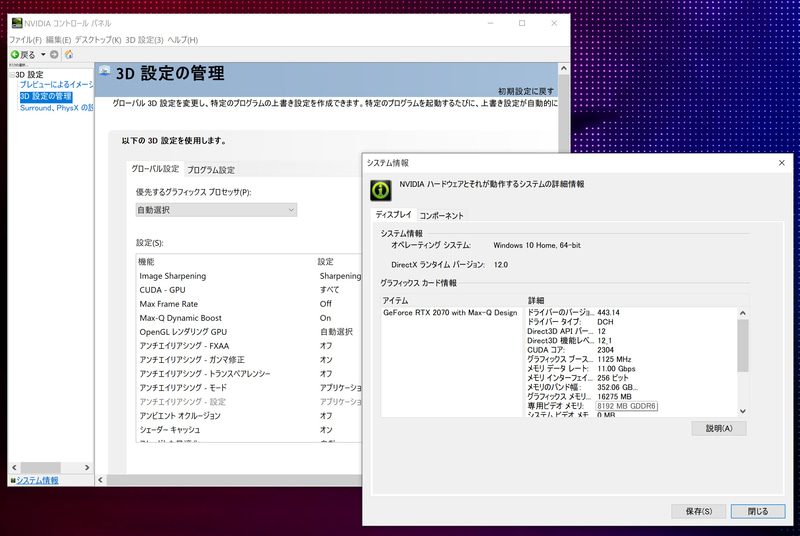This screenshot has height=536, width=800.
Task: Click the Forward arrow toolbar icon
Action: click(x=54, y=55)
